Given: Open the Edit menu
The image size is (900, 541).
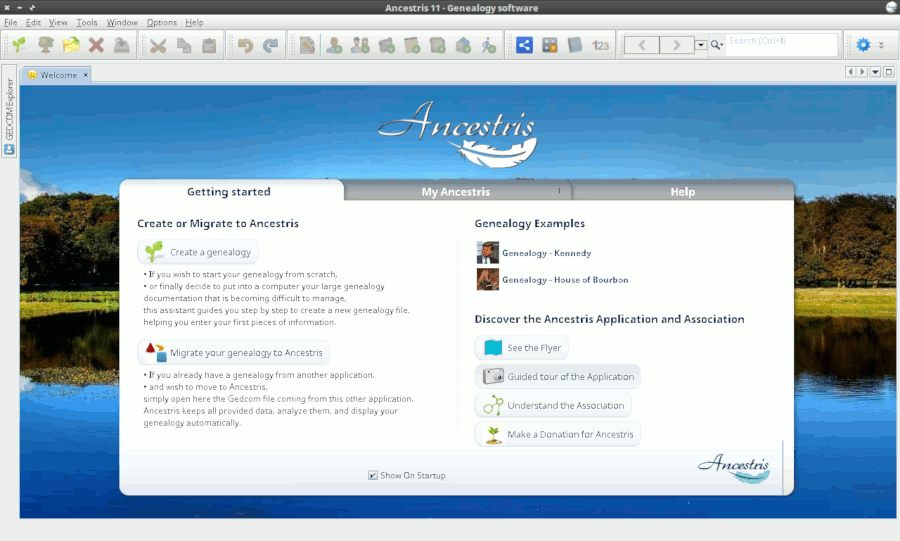Looking at the screenshot, I should 33,22.
